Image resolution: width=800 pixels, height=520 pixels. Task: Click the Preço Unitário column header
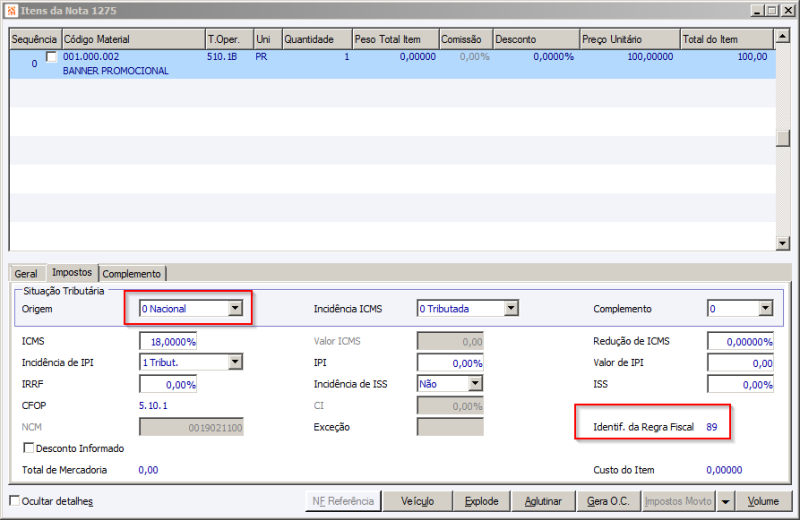pyautogui.click(x=630, y=39)
